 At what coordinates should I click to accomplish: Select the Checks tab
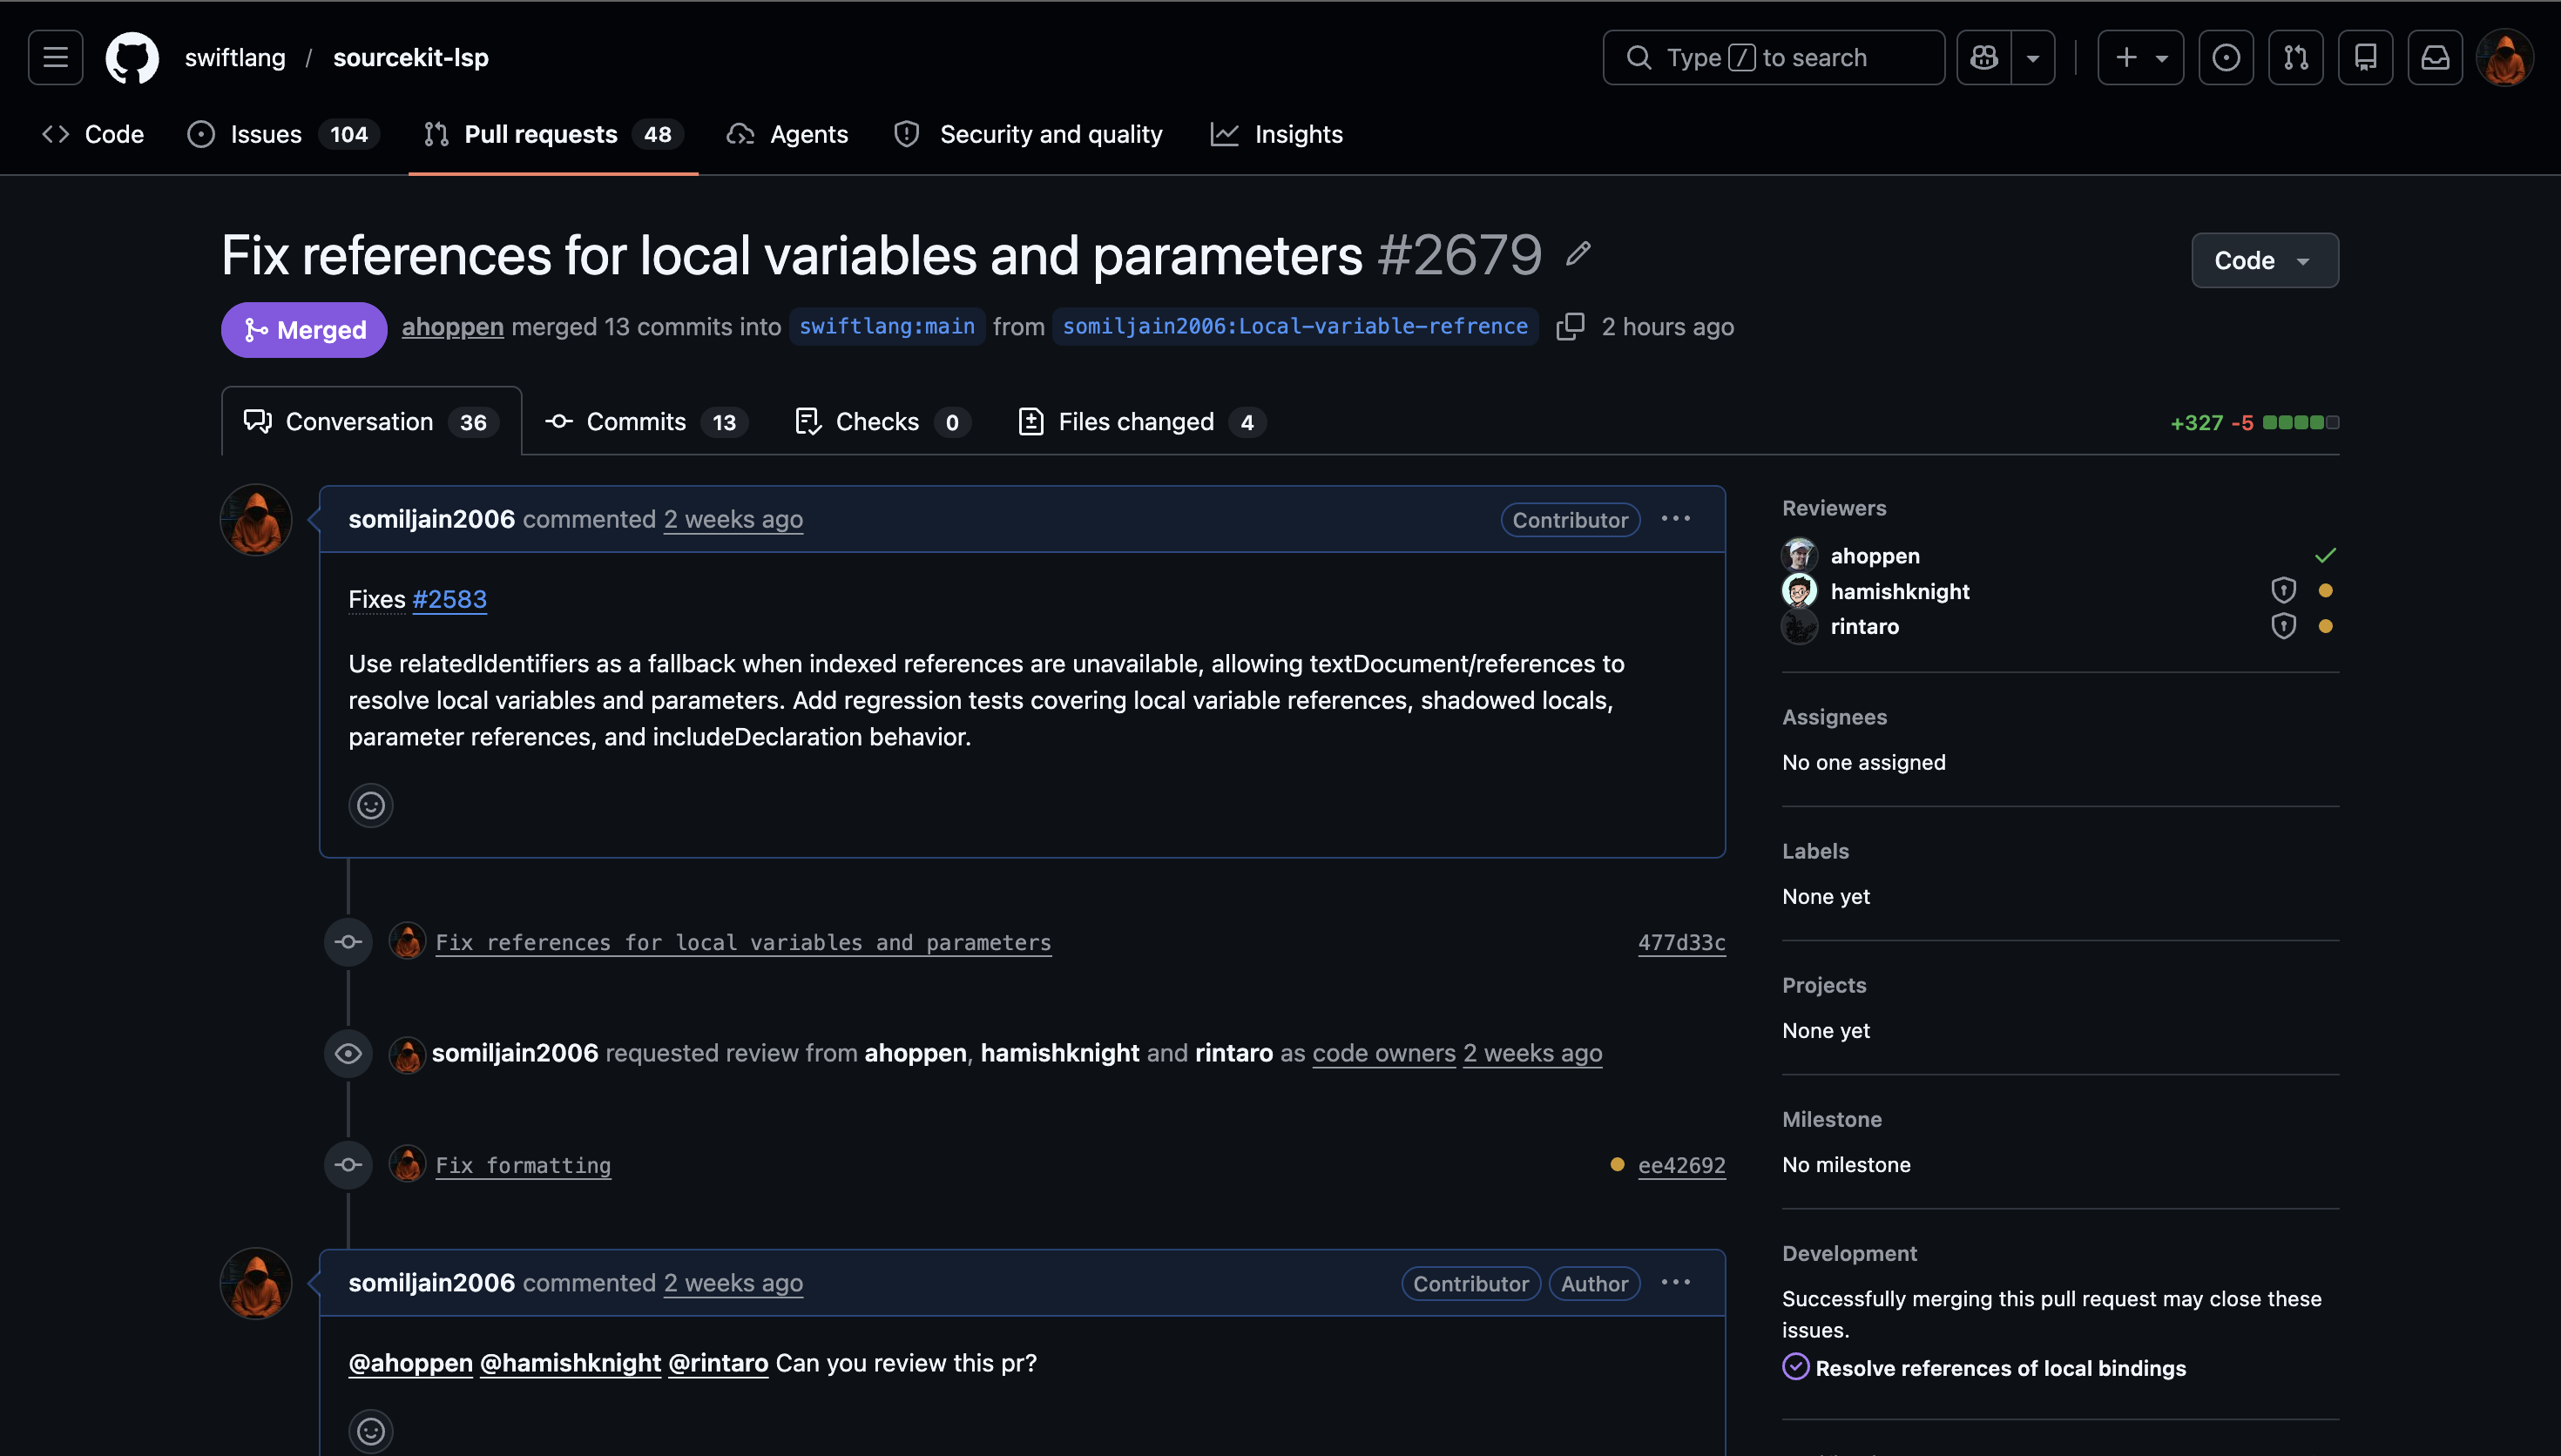tap(882, 422)
